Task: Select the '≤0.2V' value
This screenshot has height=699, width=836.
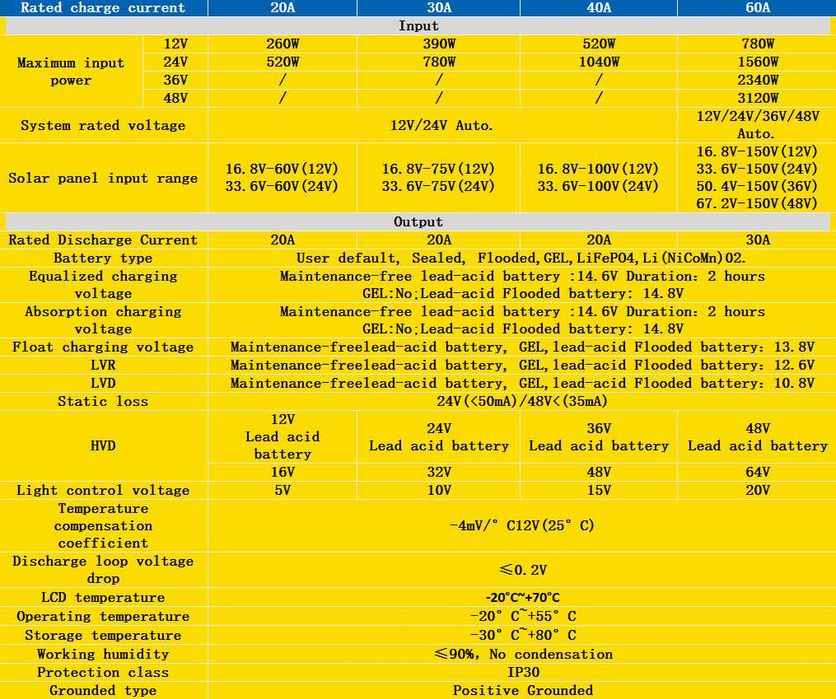Action: 523,570
